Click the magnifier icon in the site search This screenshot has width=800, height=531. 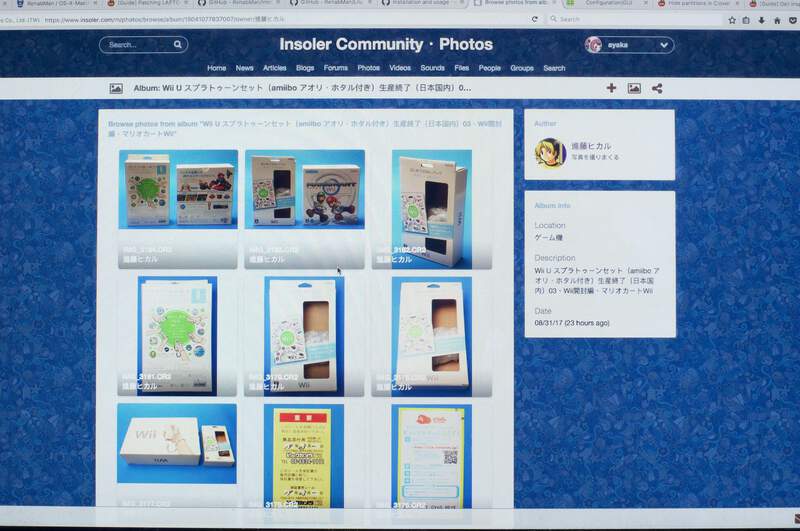[x=178, y=44]
